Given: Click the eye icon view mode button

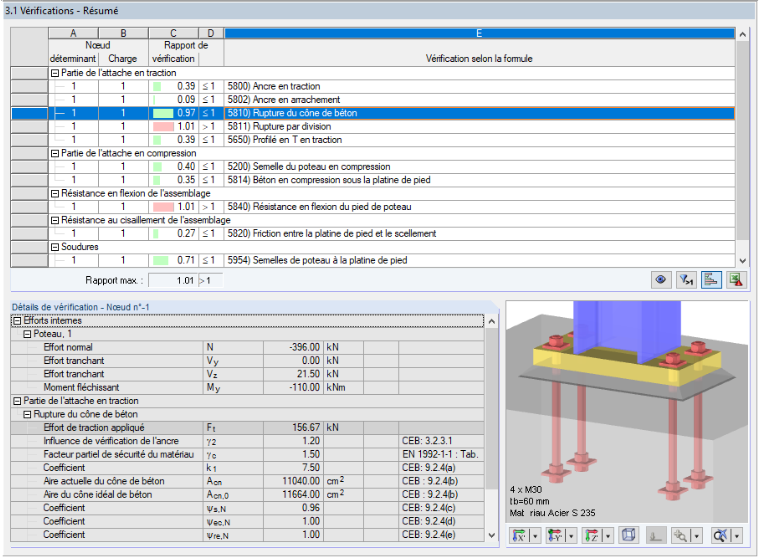Looking at the screenshot, I should pos(660,280).
